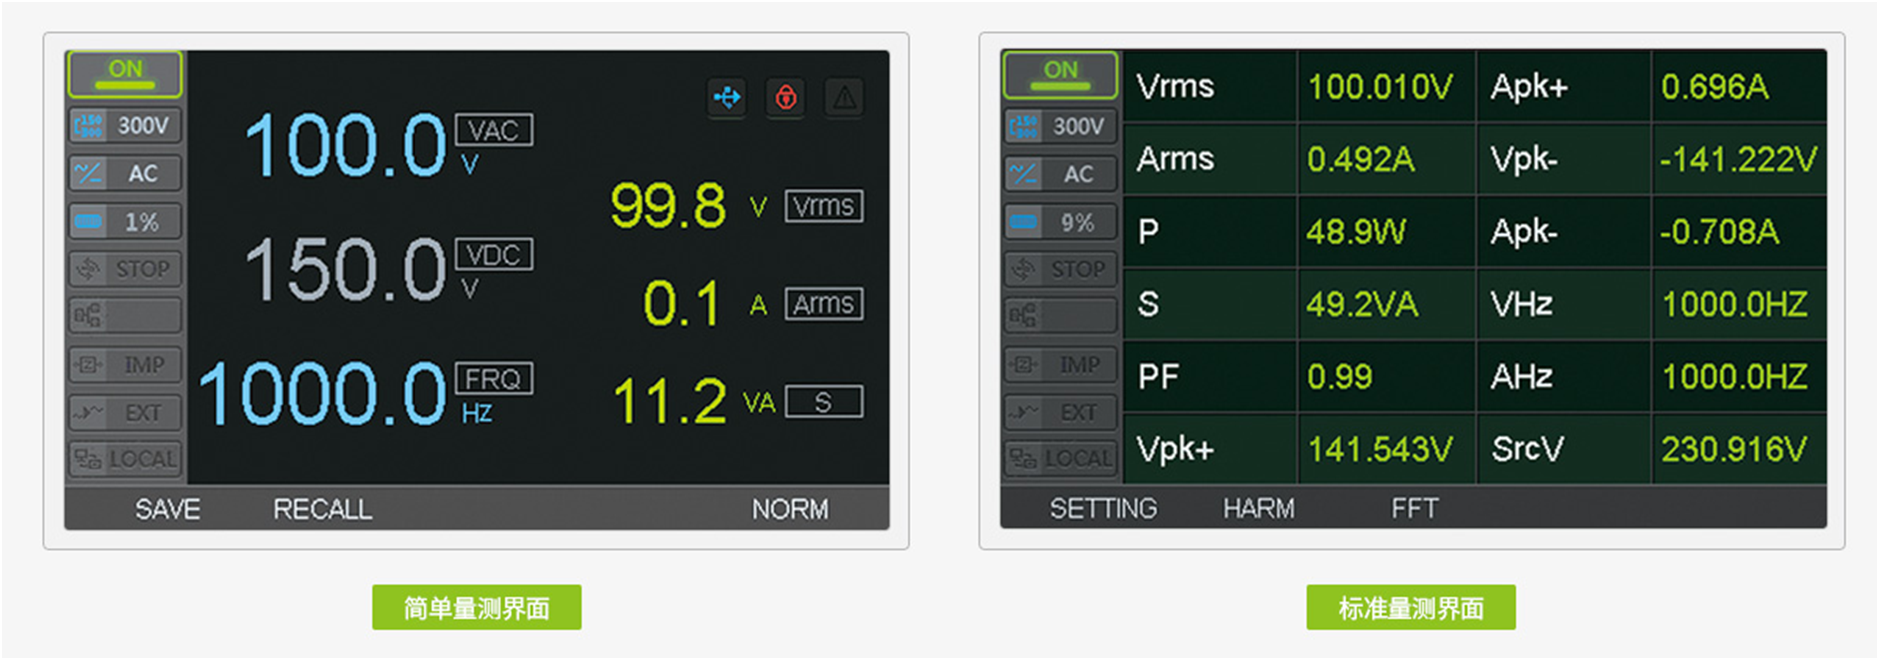Click the blue network connection icon
The image size is (1879, 660).
pyautogui.click(x=727, y=97)
